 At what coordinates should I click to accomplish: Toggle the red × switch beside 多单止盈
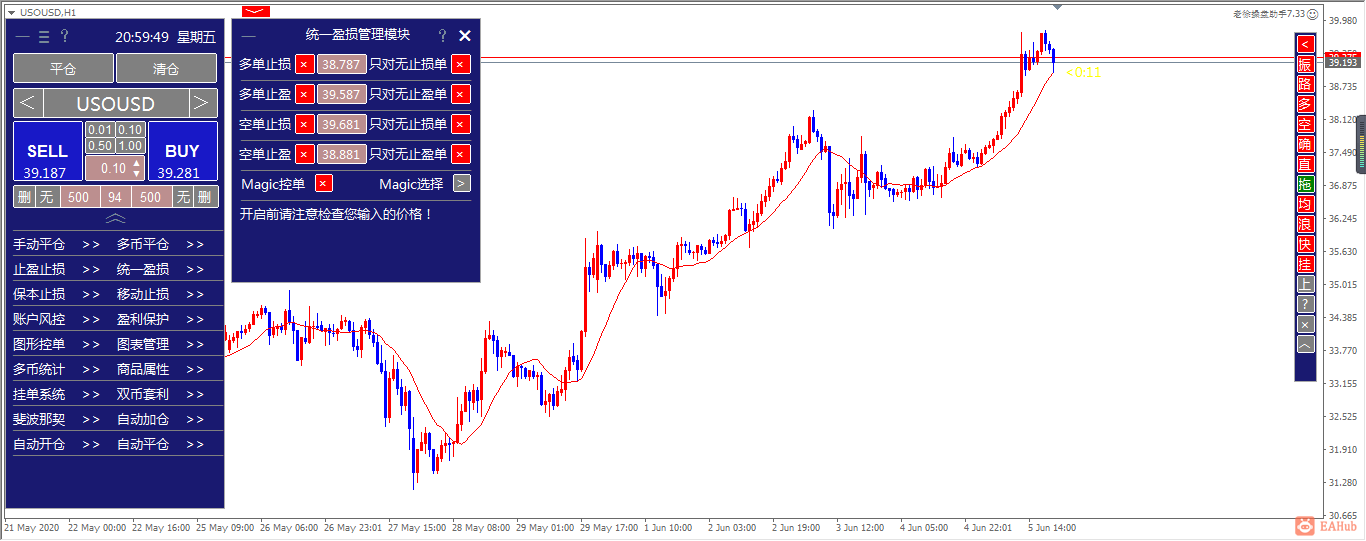pos(305,95)
